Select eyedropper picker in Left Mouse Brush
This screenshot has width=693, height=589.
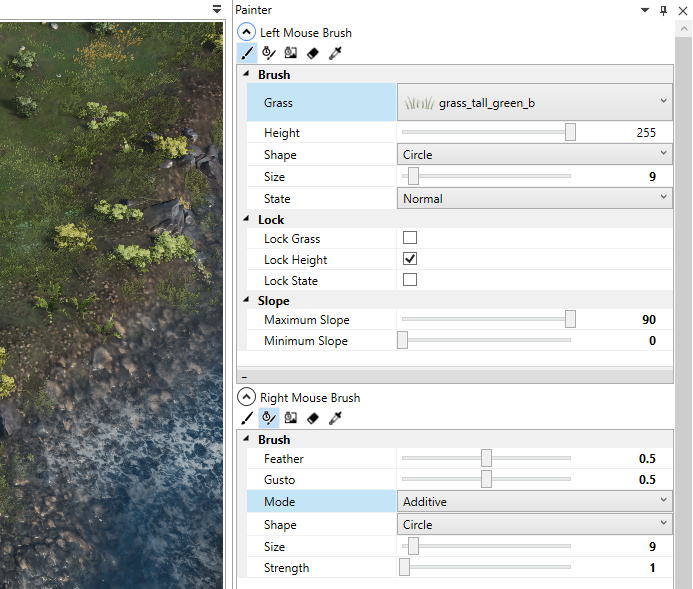click(335, 53)
